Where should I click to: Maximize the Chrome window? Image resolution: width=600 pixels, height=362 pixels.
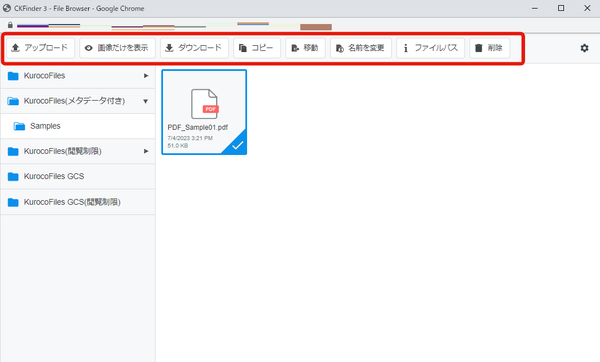[x=561, y=8]
